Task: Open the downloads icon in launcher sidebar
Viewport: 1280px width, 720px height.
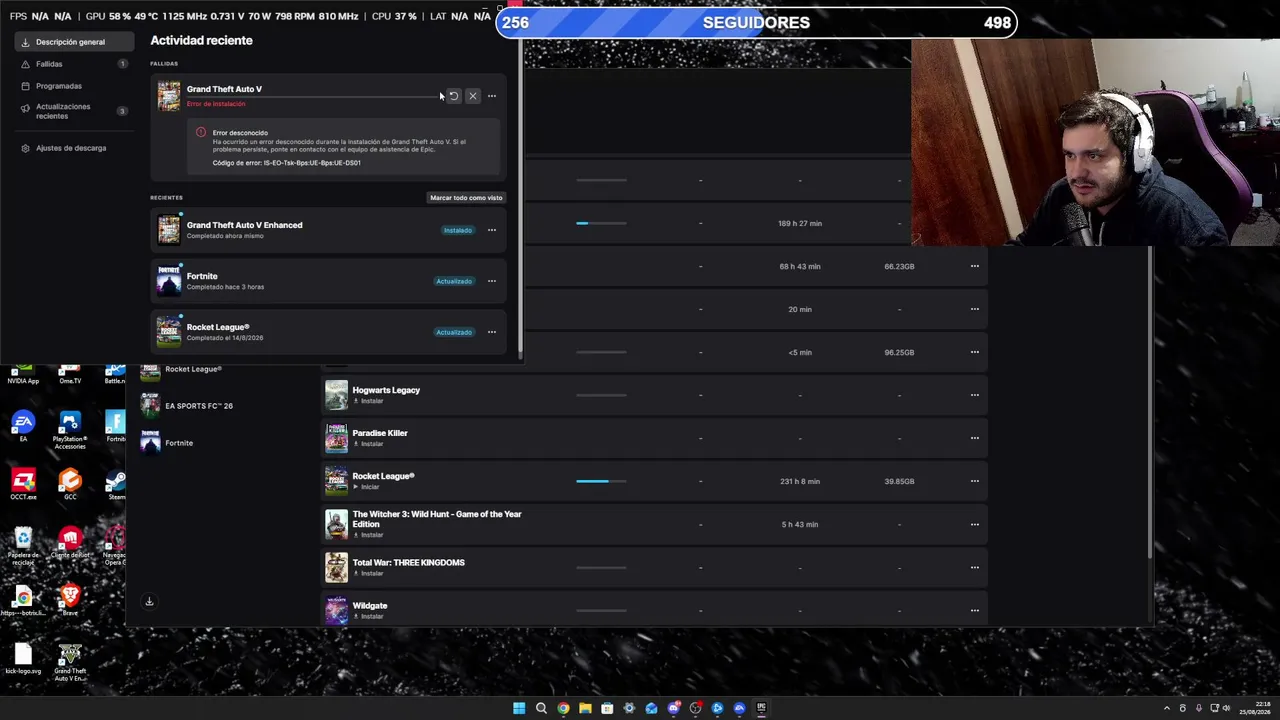Action: point(149,602)
